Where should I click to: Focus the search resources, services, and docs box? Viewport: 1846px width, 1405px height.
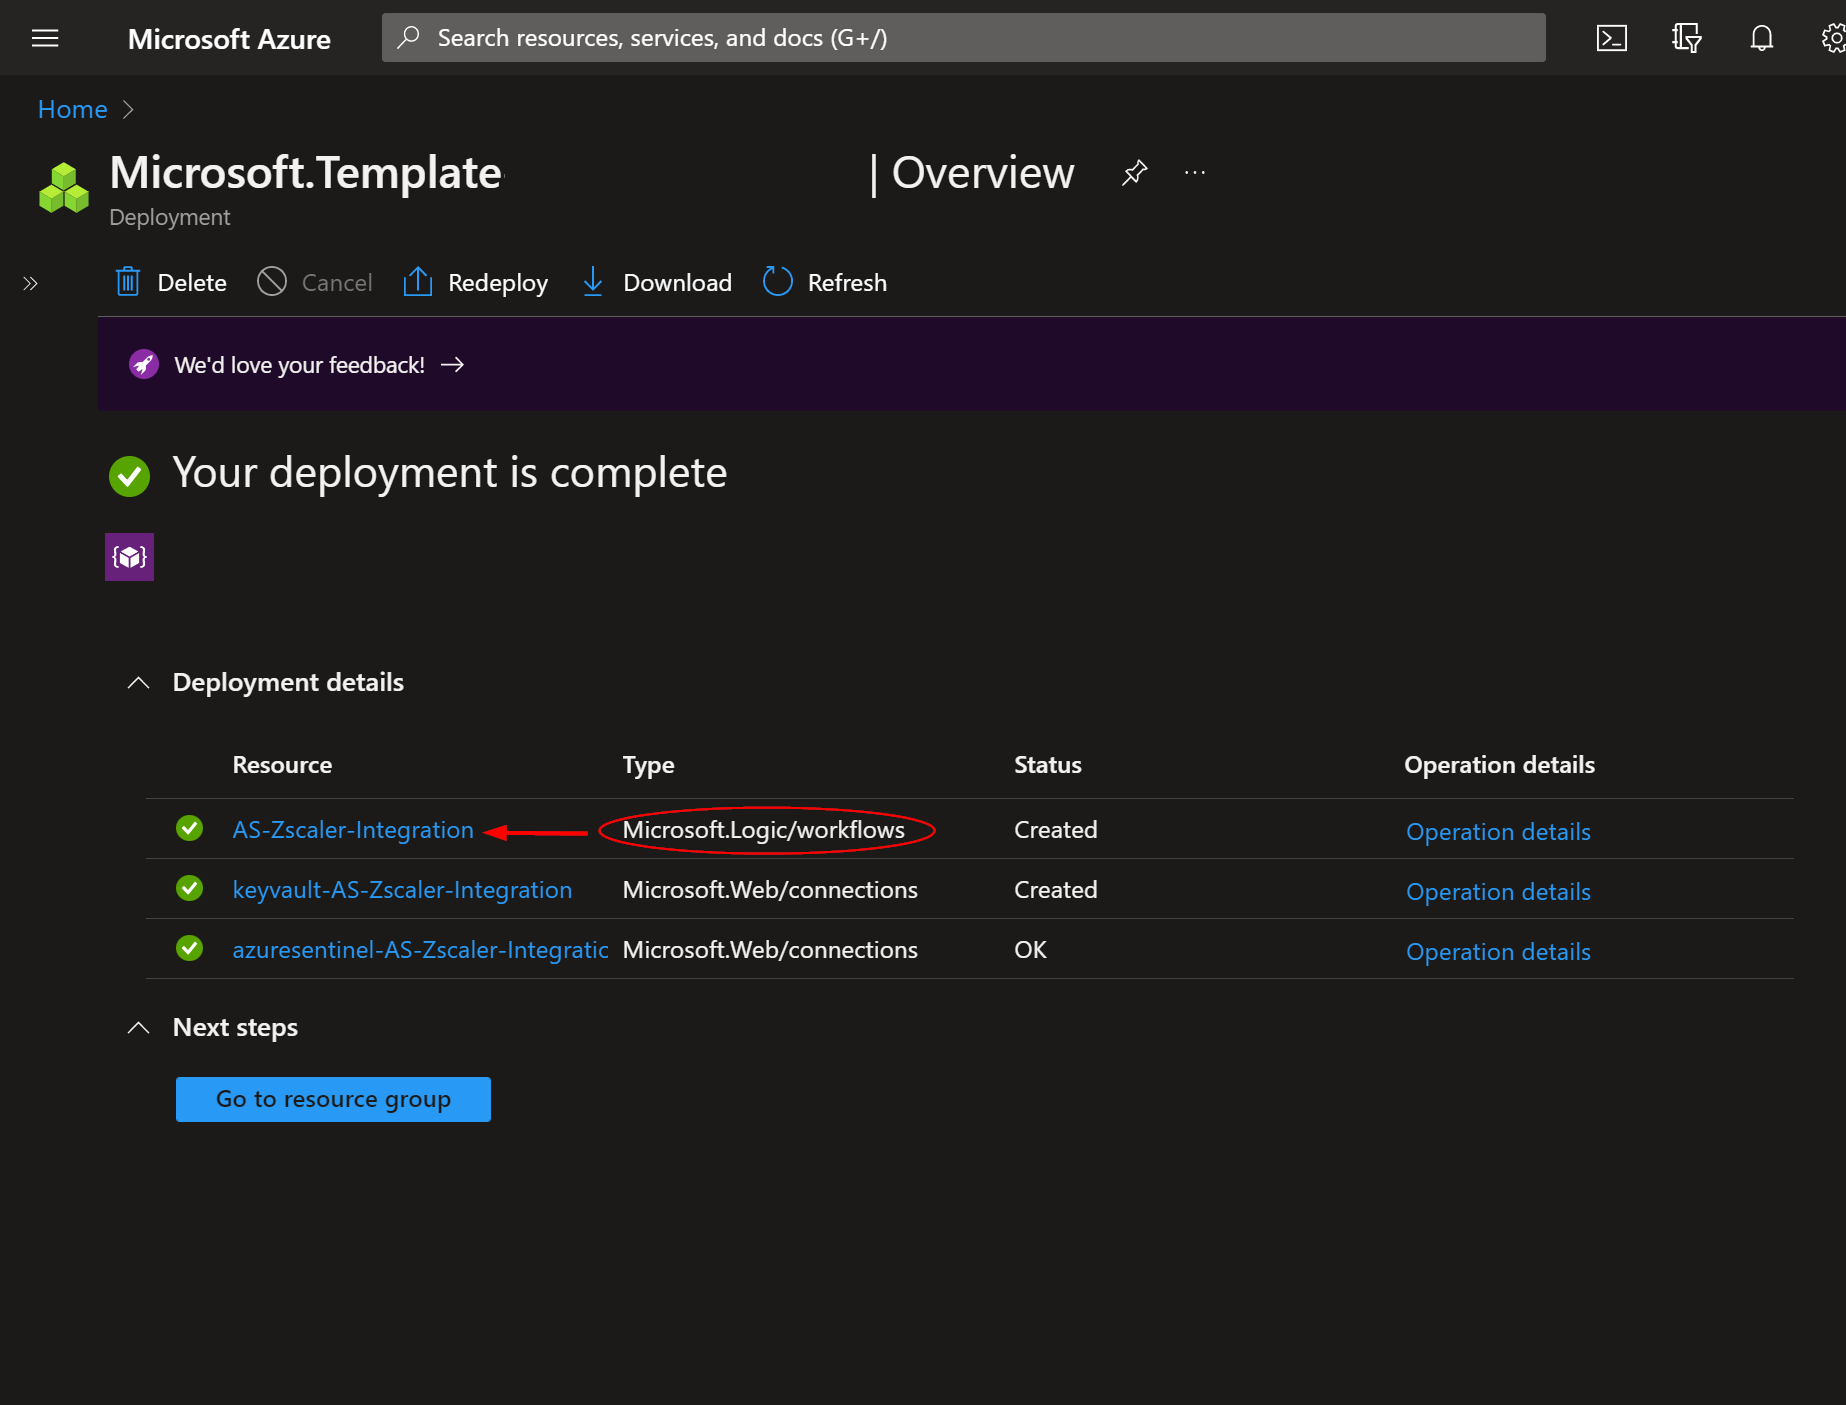pos(964,38)
